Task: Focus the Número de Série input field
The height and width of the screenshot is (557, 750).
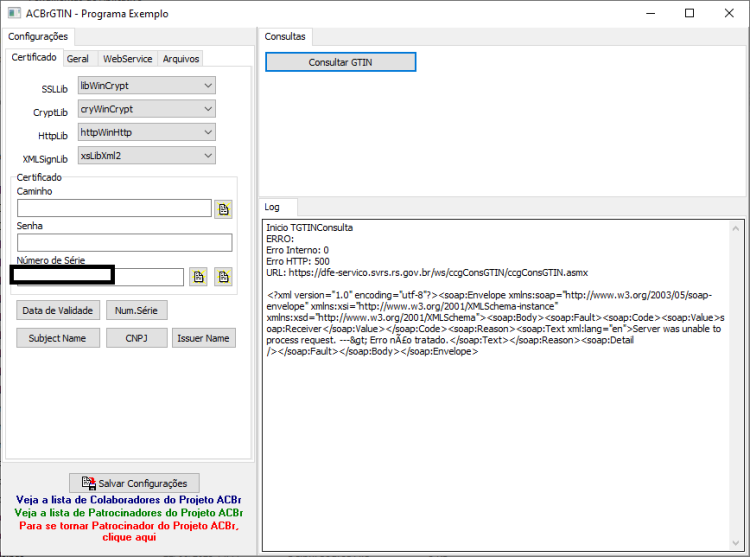Action: tap(100, 277)
